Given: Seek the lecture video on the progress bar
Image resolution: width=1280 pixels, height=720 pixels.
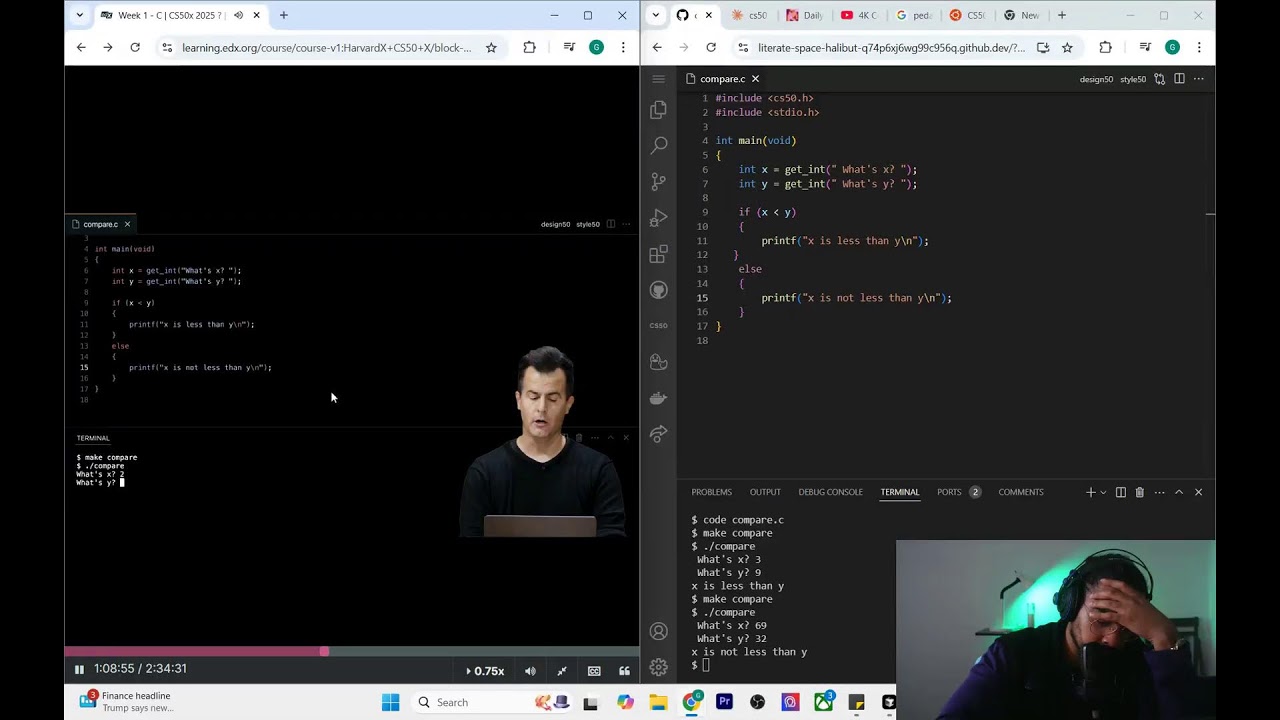Looking at the screenshot, I should tap(352, 651).
